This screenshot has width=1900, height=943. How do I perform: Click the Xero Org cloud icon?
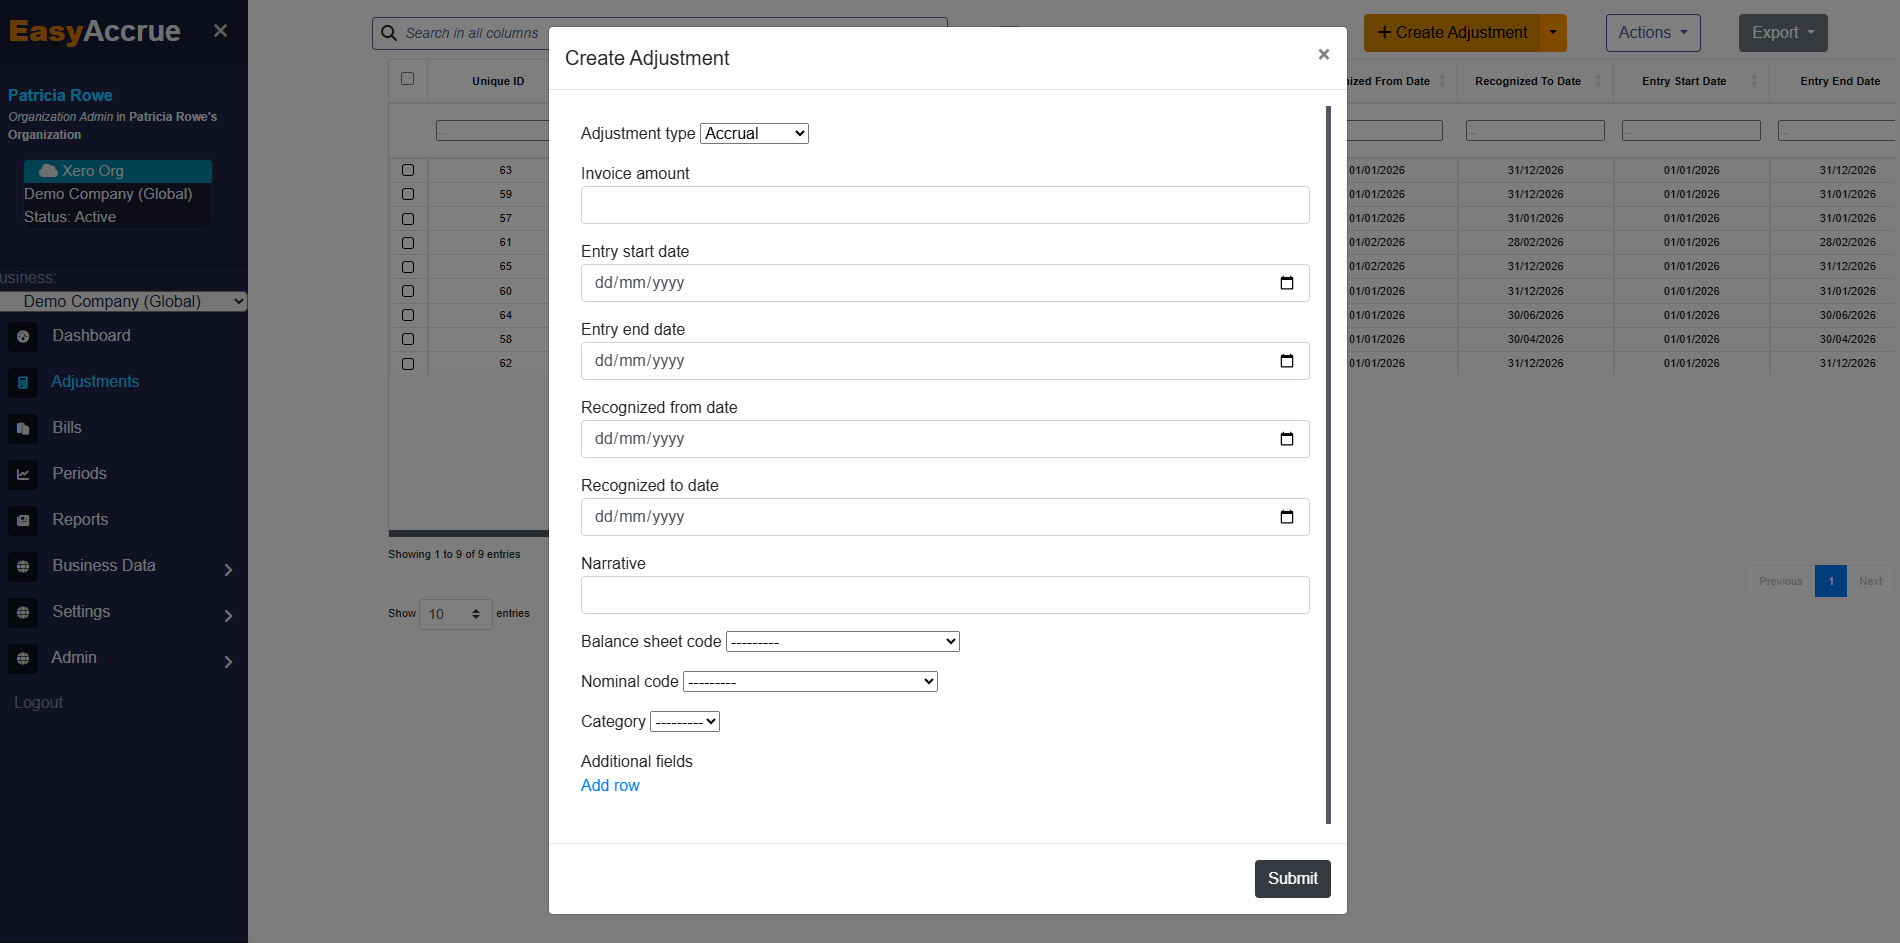point(48,171)
